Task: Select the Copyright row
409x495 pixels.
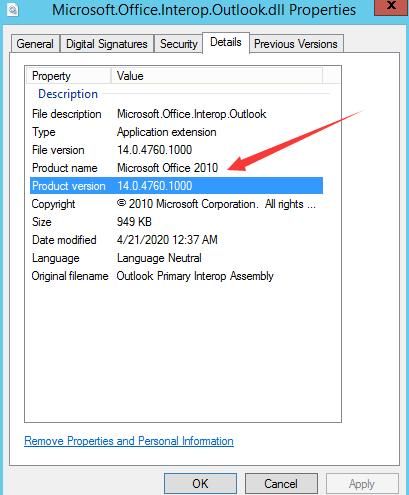Action: [x=176, y=204]
